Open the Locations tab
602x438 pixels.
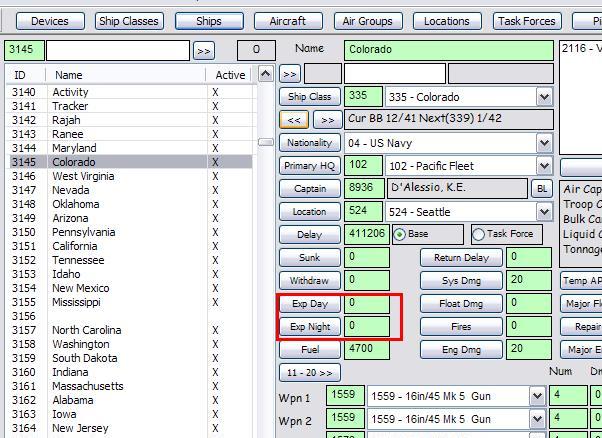pyautogui.click(x=447, y=21)
